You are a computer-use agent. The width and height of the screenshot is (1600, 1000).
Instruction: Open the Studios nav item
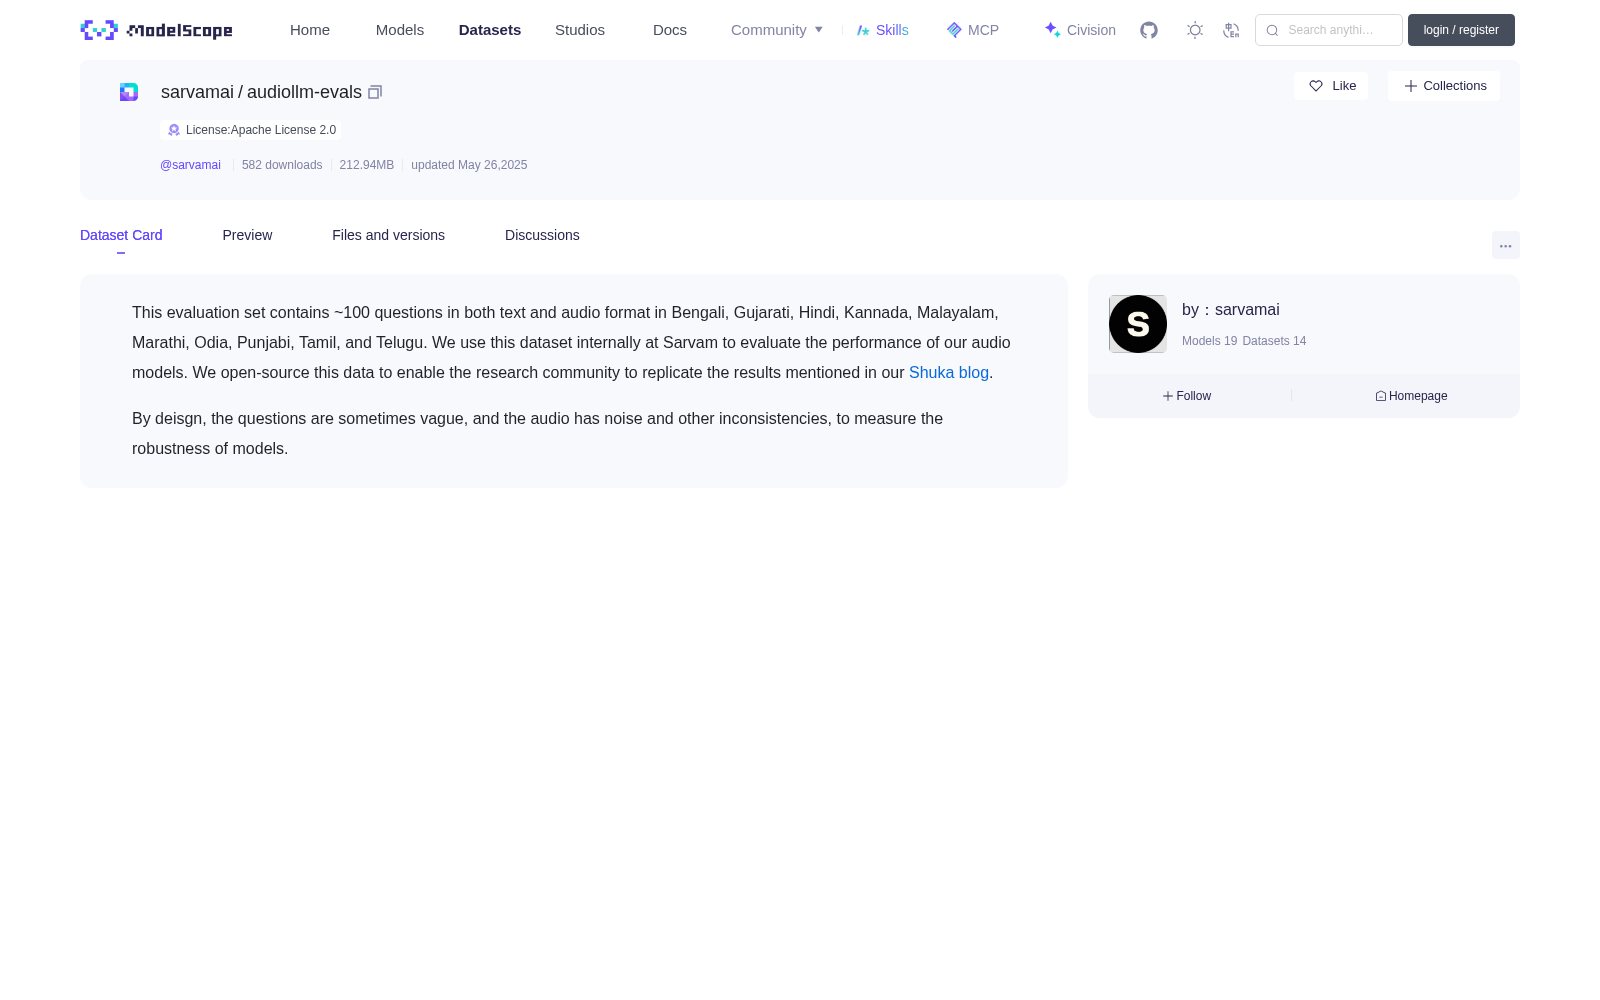pyautogui.click(x=580, y=30)
